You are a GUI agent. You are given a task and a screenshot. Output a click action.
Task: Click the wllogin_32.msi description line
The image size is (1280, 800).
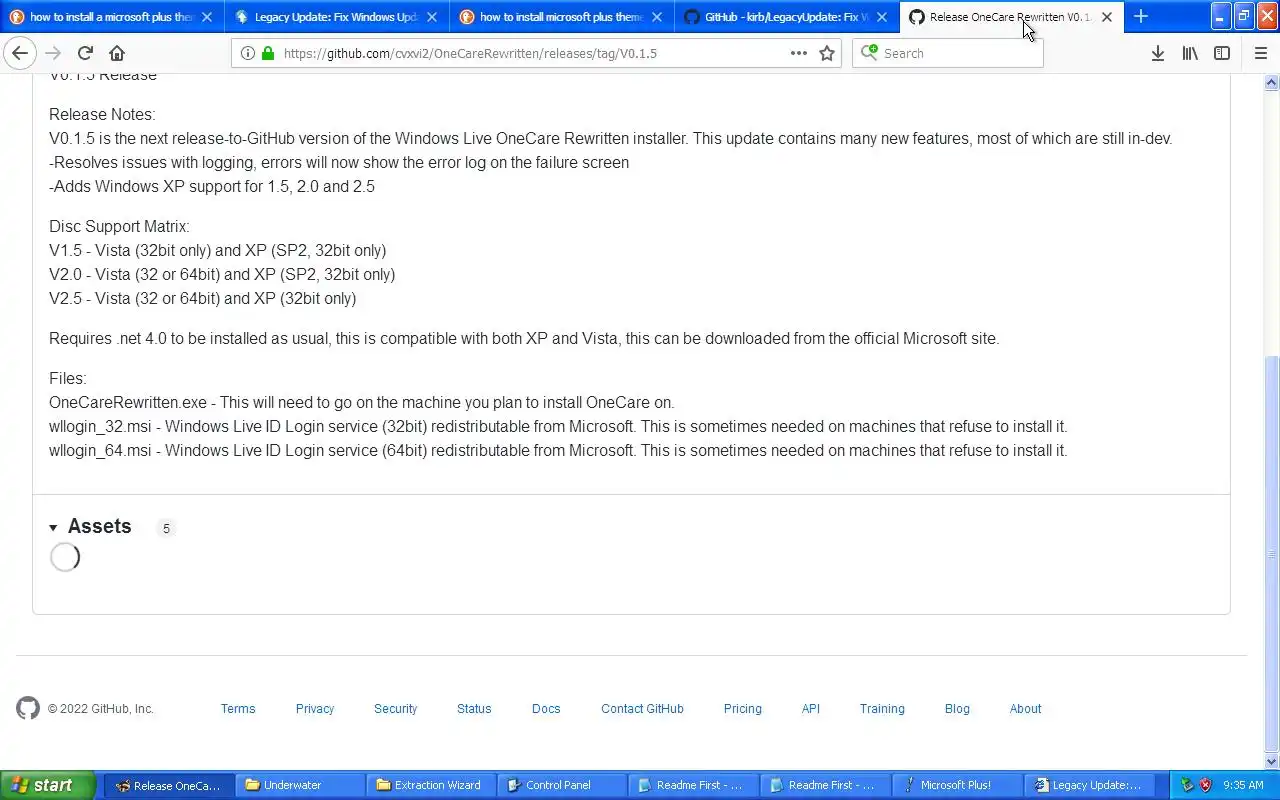pyautogui.click(x=558, y=426)
